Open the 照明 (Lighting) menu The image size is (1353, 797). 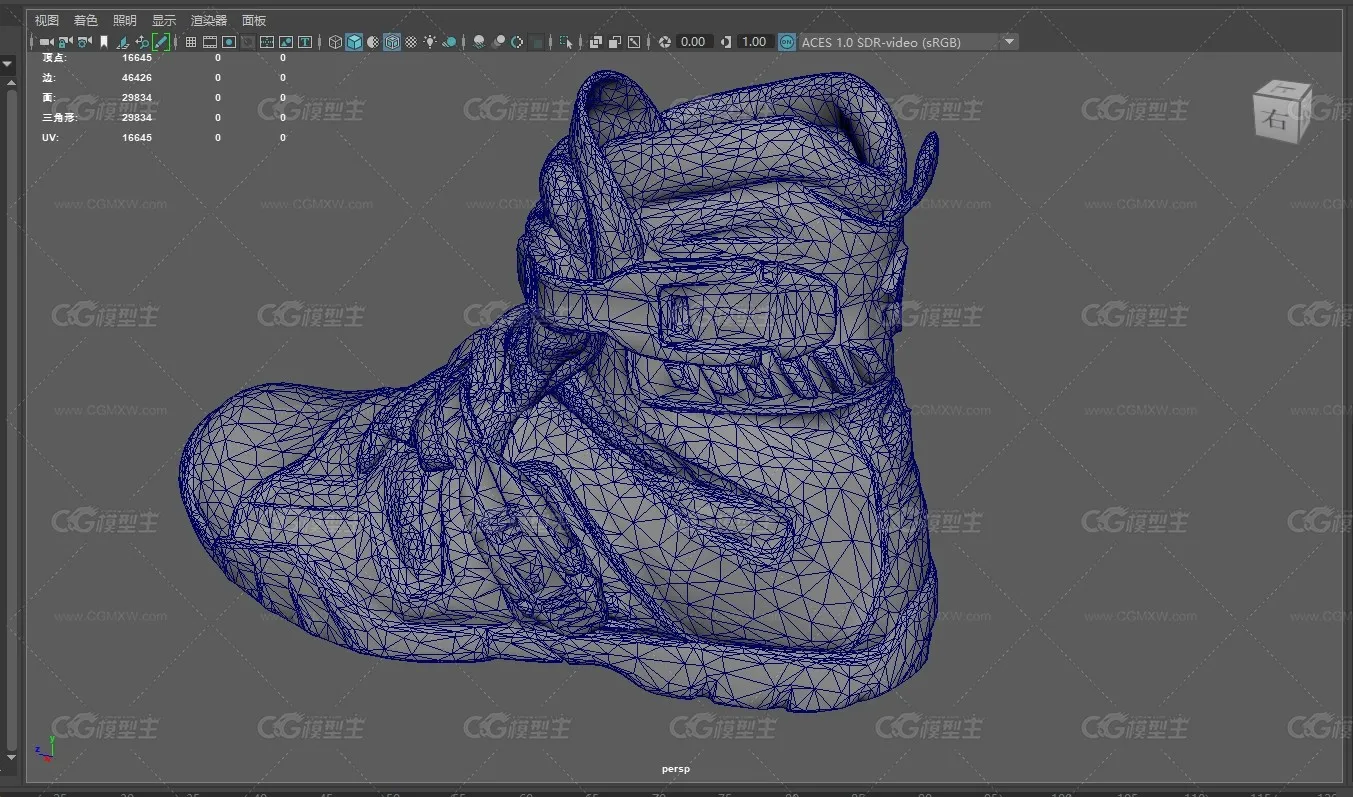pos(125,20)
